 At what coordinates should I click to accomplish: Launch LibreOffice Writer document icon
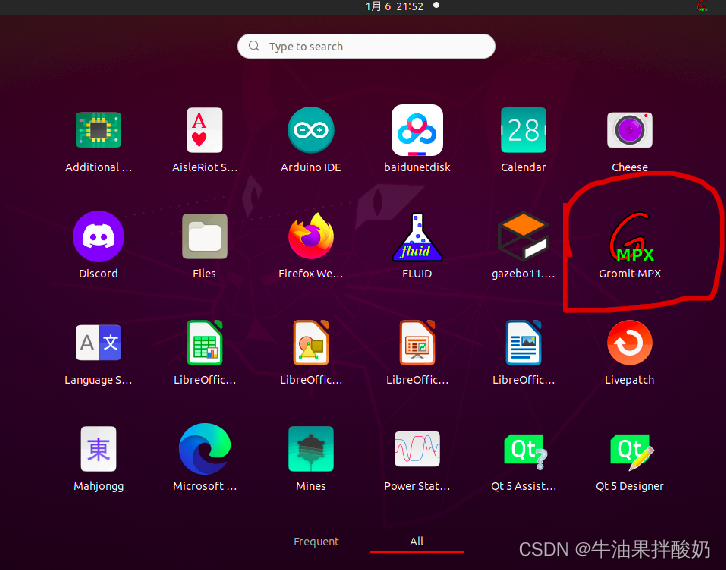pyautogui.click(x=523, y=343)
